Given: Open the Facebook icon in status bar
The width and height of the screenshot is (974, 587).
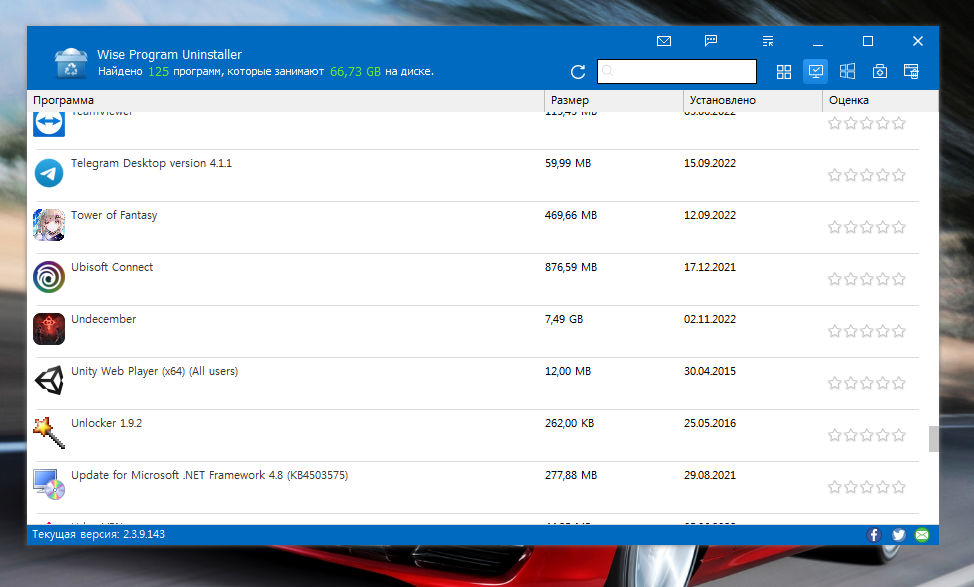Looking at the screenshot, I should [874, 535].
